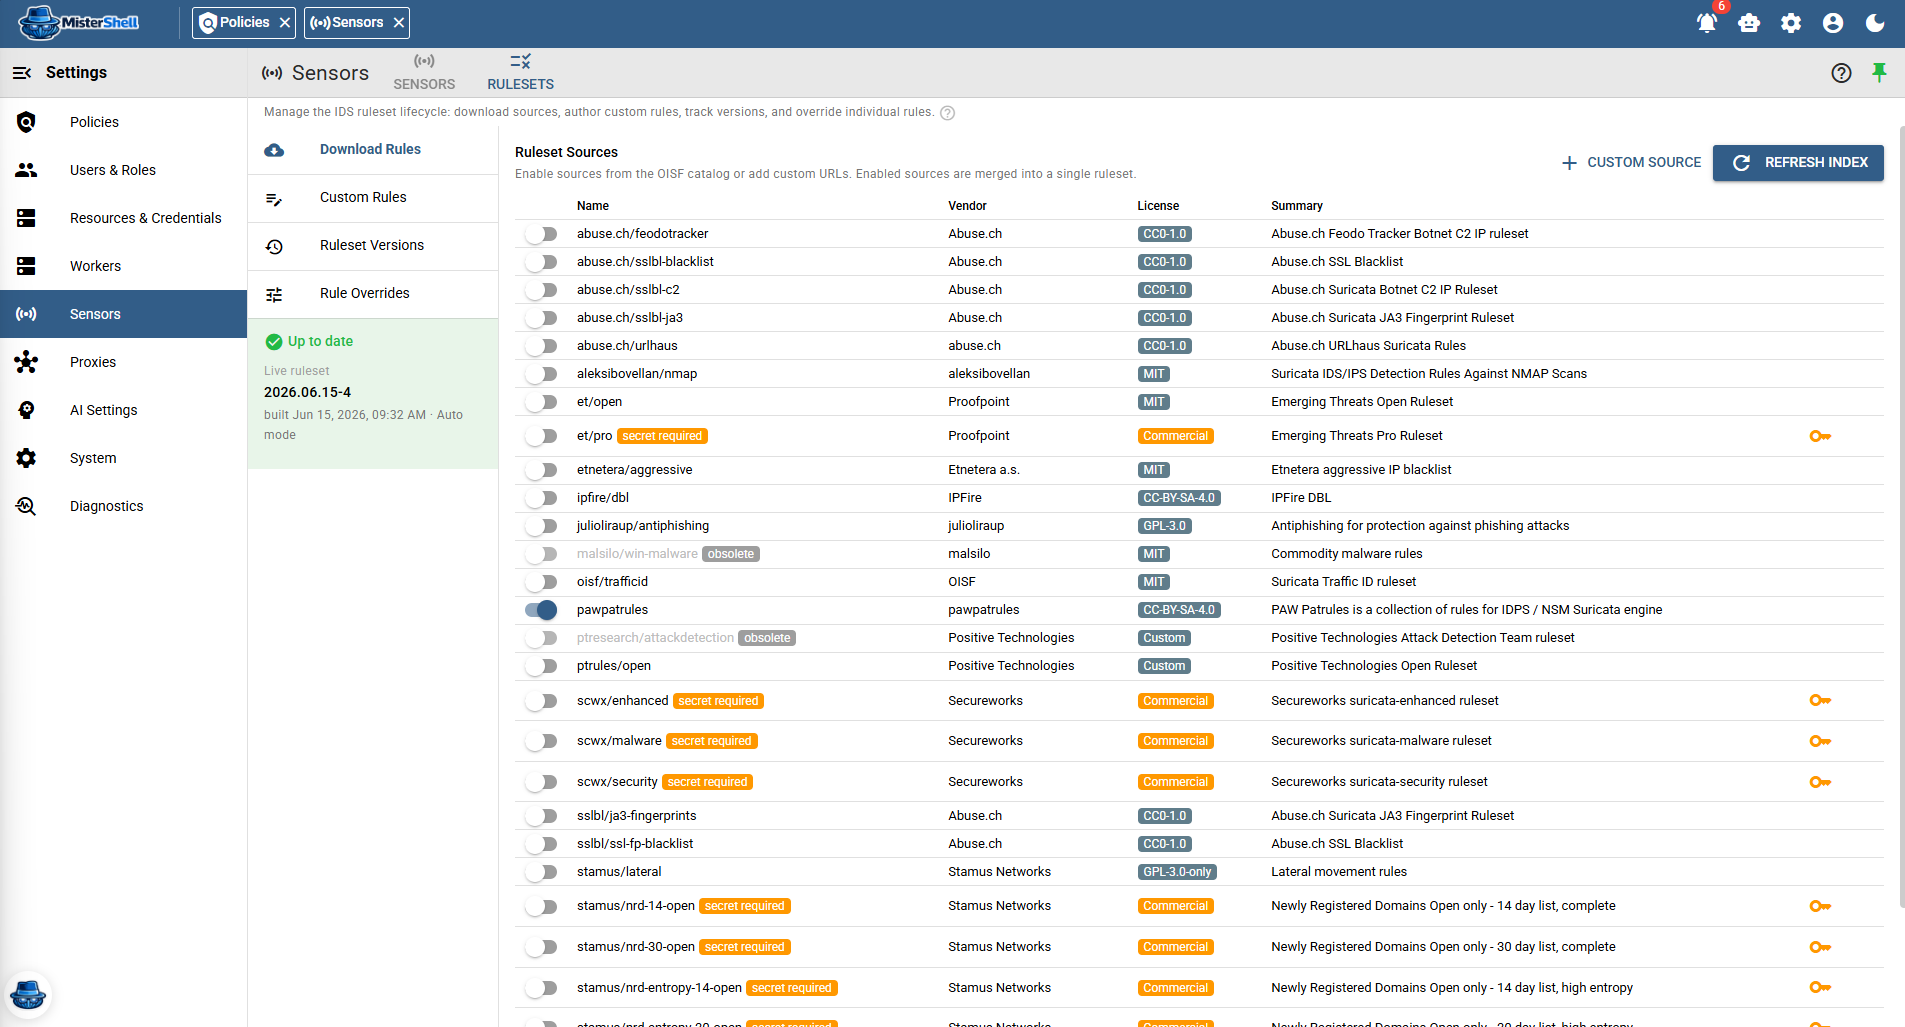Click the key icon for scwx/security
1905x1027 pixels.
[1820, 782]
